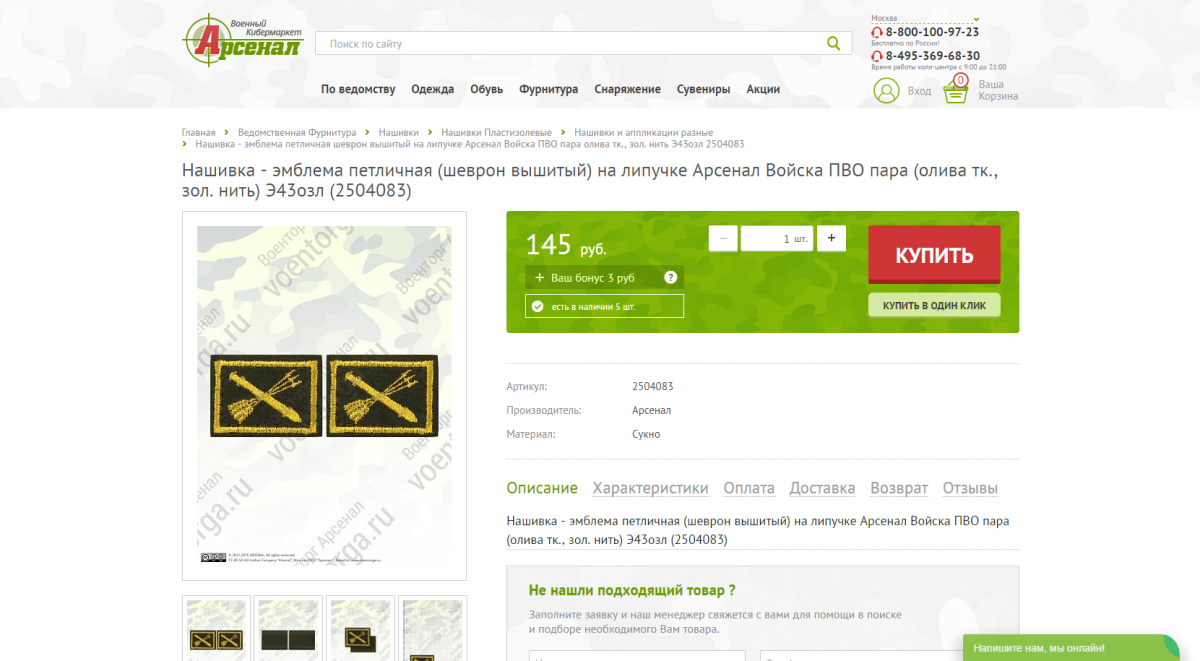Open the Фурнитура menu
This screenshot has height=661, width=1200.
click(x=548, y=89)
